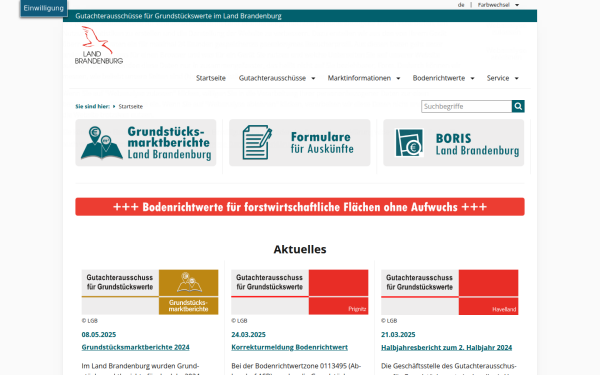Expand the Service menu
This screenshot has height=375, width=600.
pyautogui.click(x=502, y=78)
